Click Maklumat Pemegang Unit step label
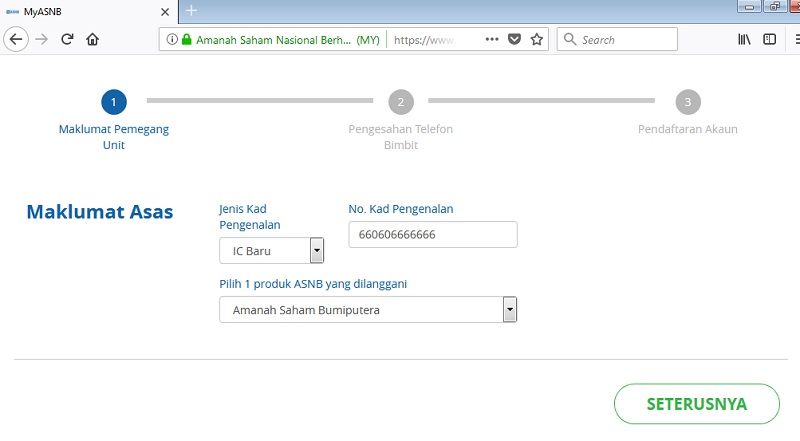The width and height of the screenshot is (800, 441). (x=114, y=137)
